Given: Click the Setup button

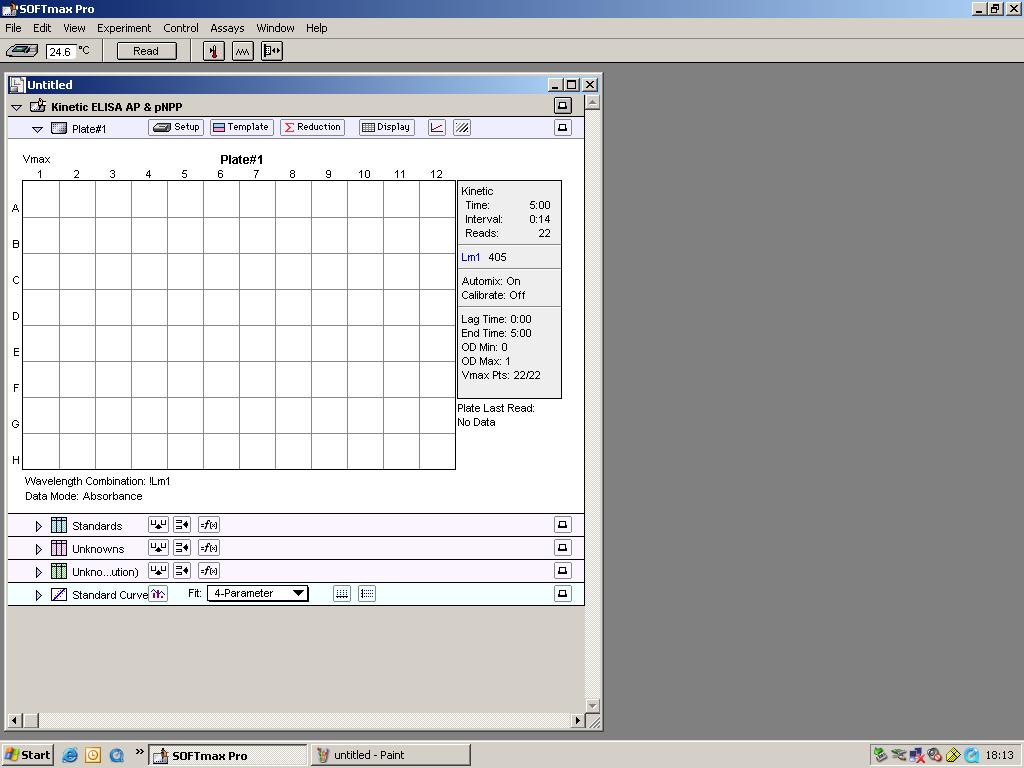Looking at the screenshot, I should 176,127.
